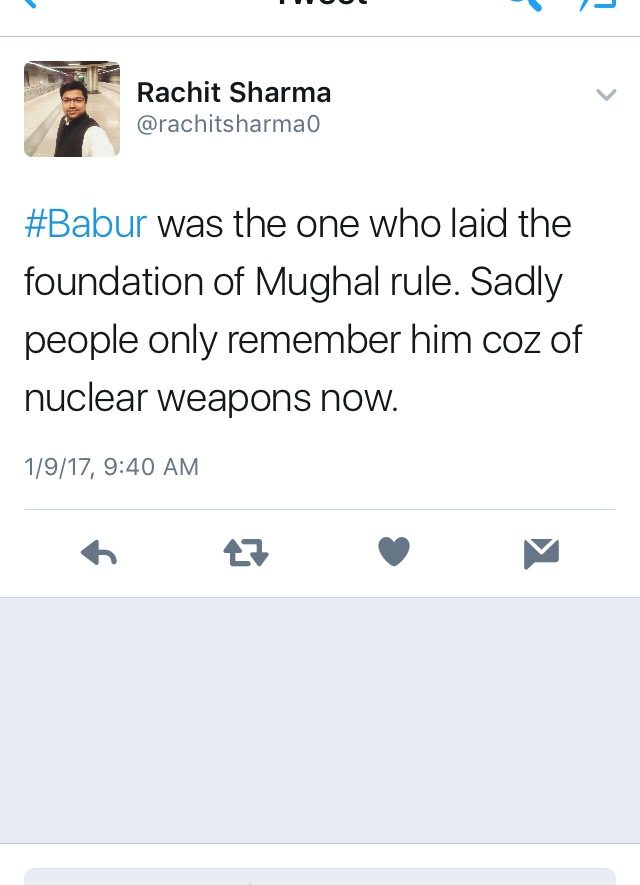Expand tweet options chevron beside Rachit Sharma
The height and width of the screenshot is (885, 640).
pos(606,94)
